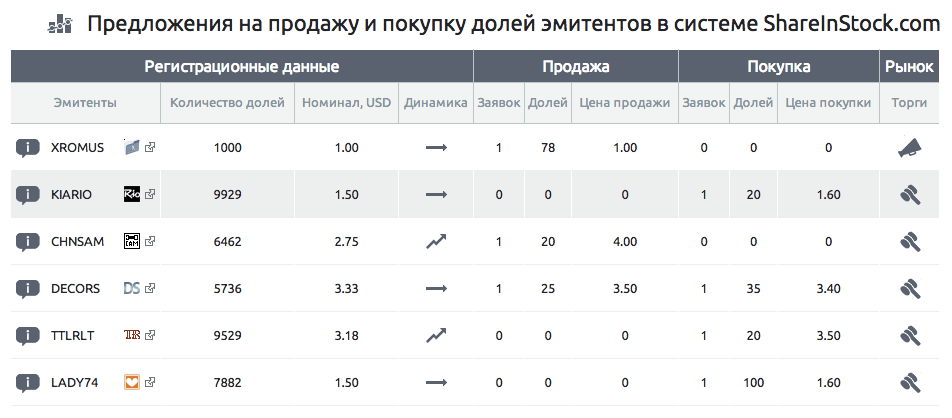952x418 pixels.
Task: Sort by the Количество долей column header
Action: tap(227, 103)
